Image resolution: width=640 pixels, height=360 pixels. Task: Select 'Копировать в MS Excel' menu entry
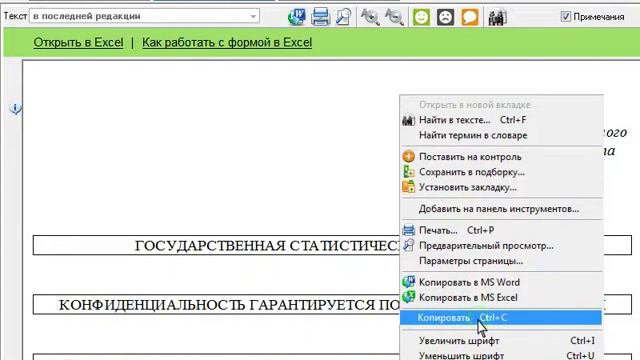(x=501, y=298)
